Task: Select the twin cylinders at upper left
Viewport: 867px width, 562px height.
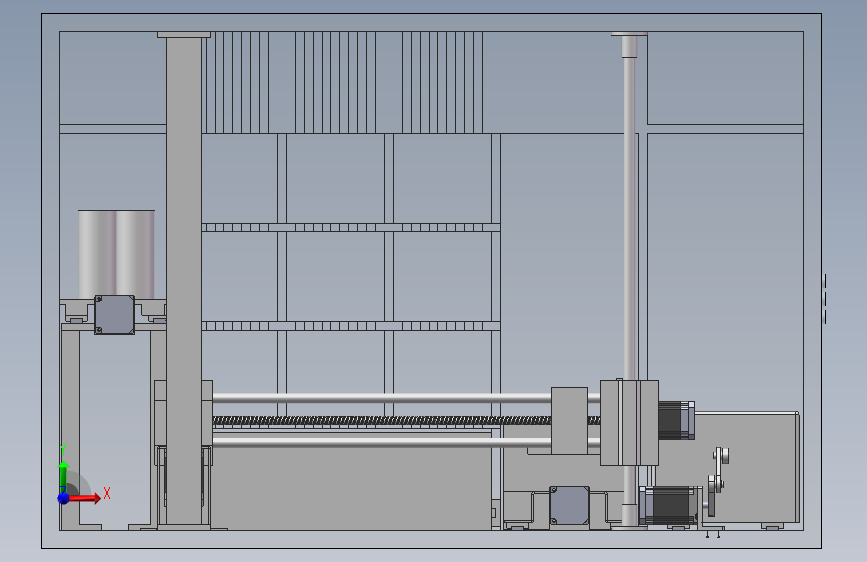Action: 116,254
